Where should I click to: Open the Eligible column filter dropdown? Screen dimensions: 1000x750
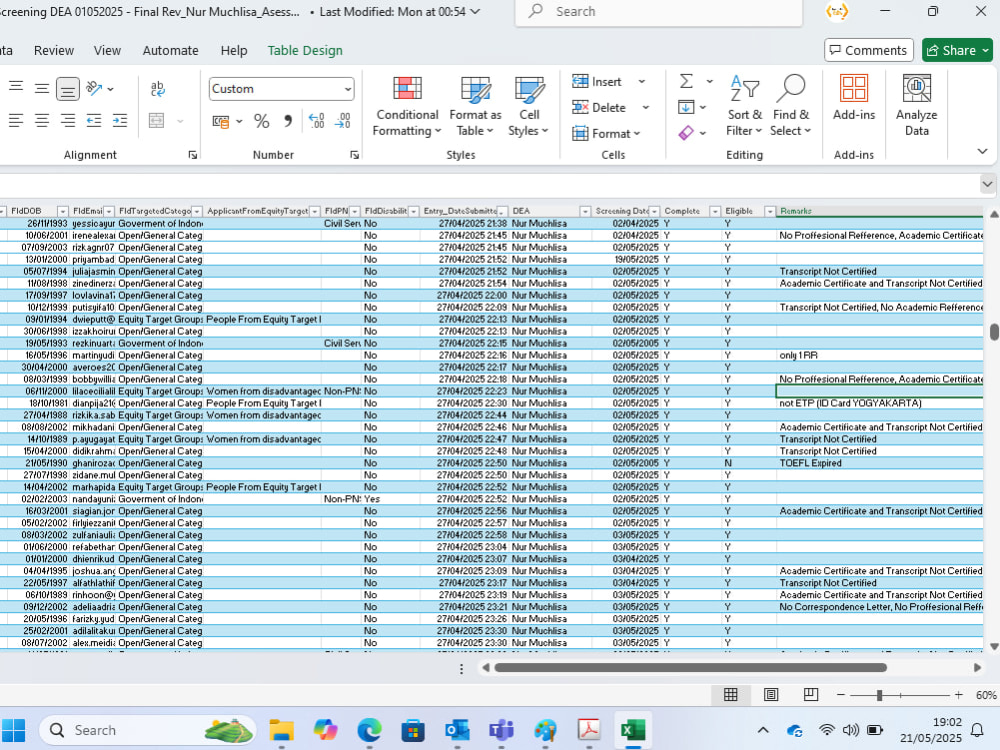pos(770,211)
